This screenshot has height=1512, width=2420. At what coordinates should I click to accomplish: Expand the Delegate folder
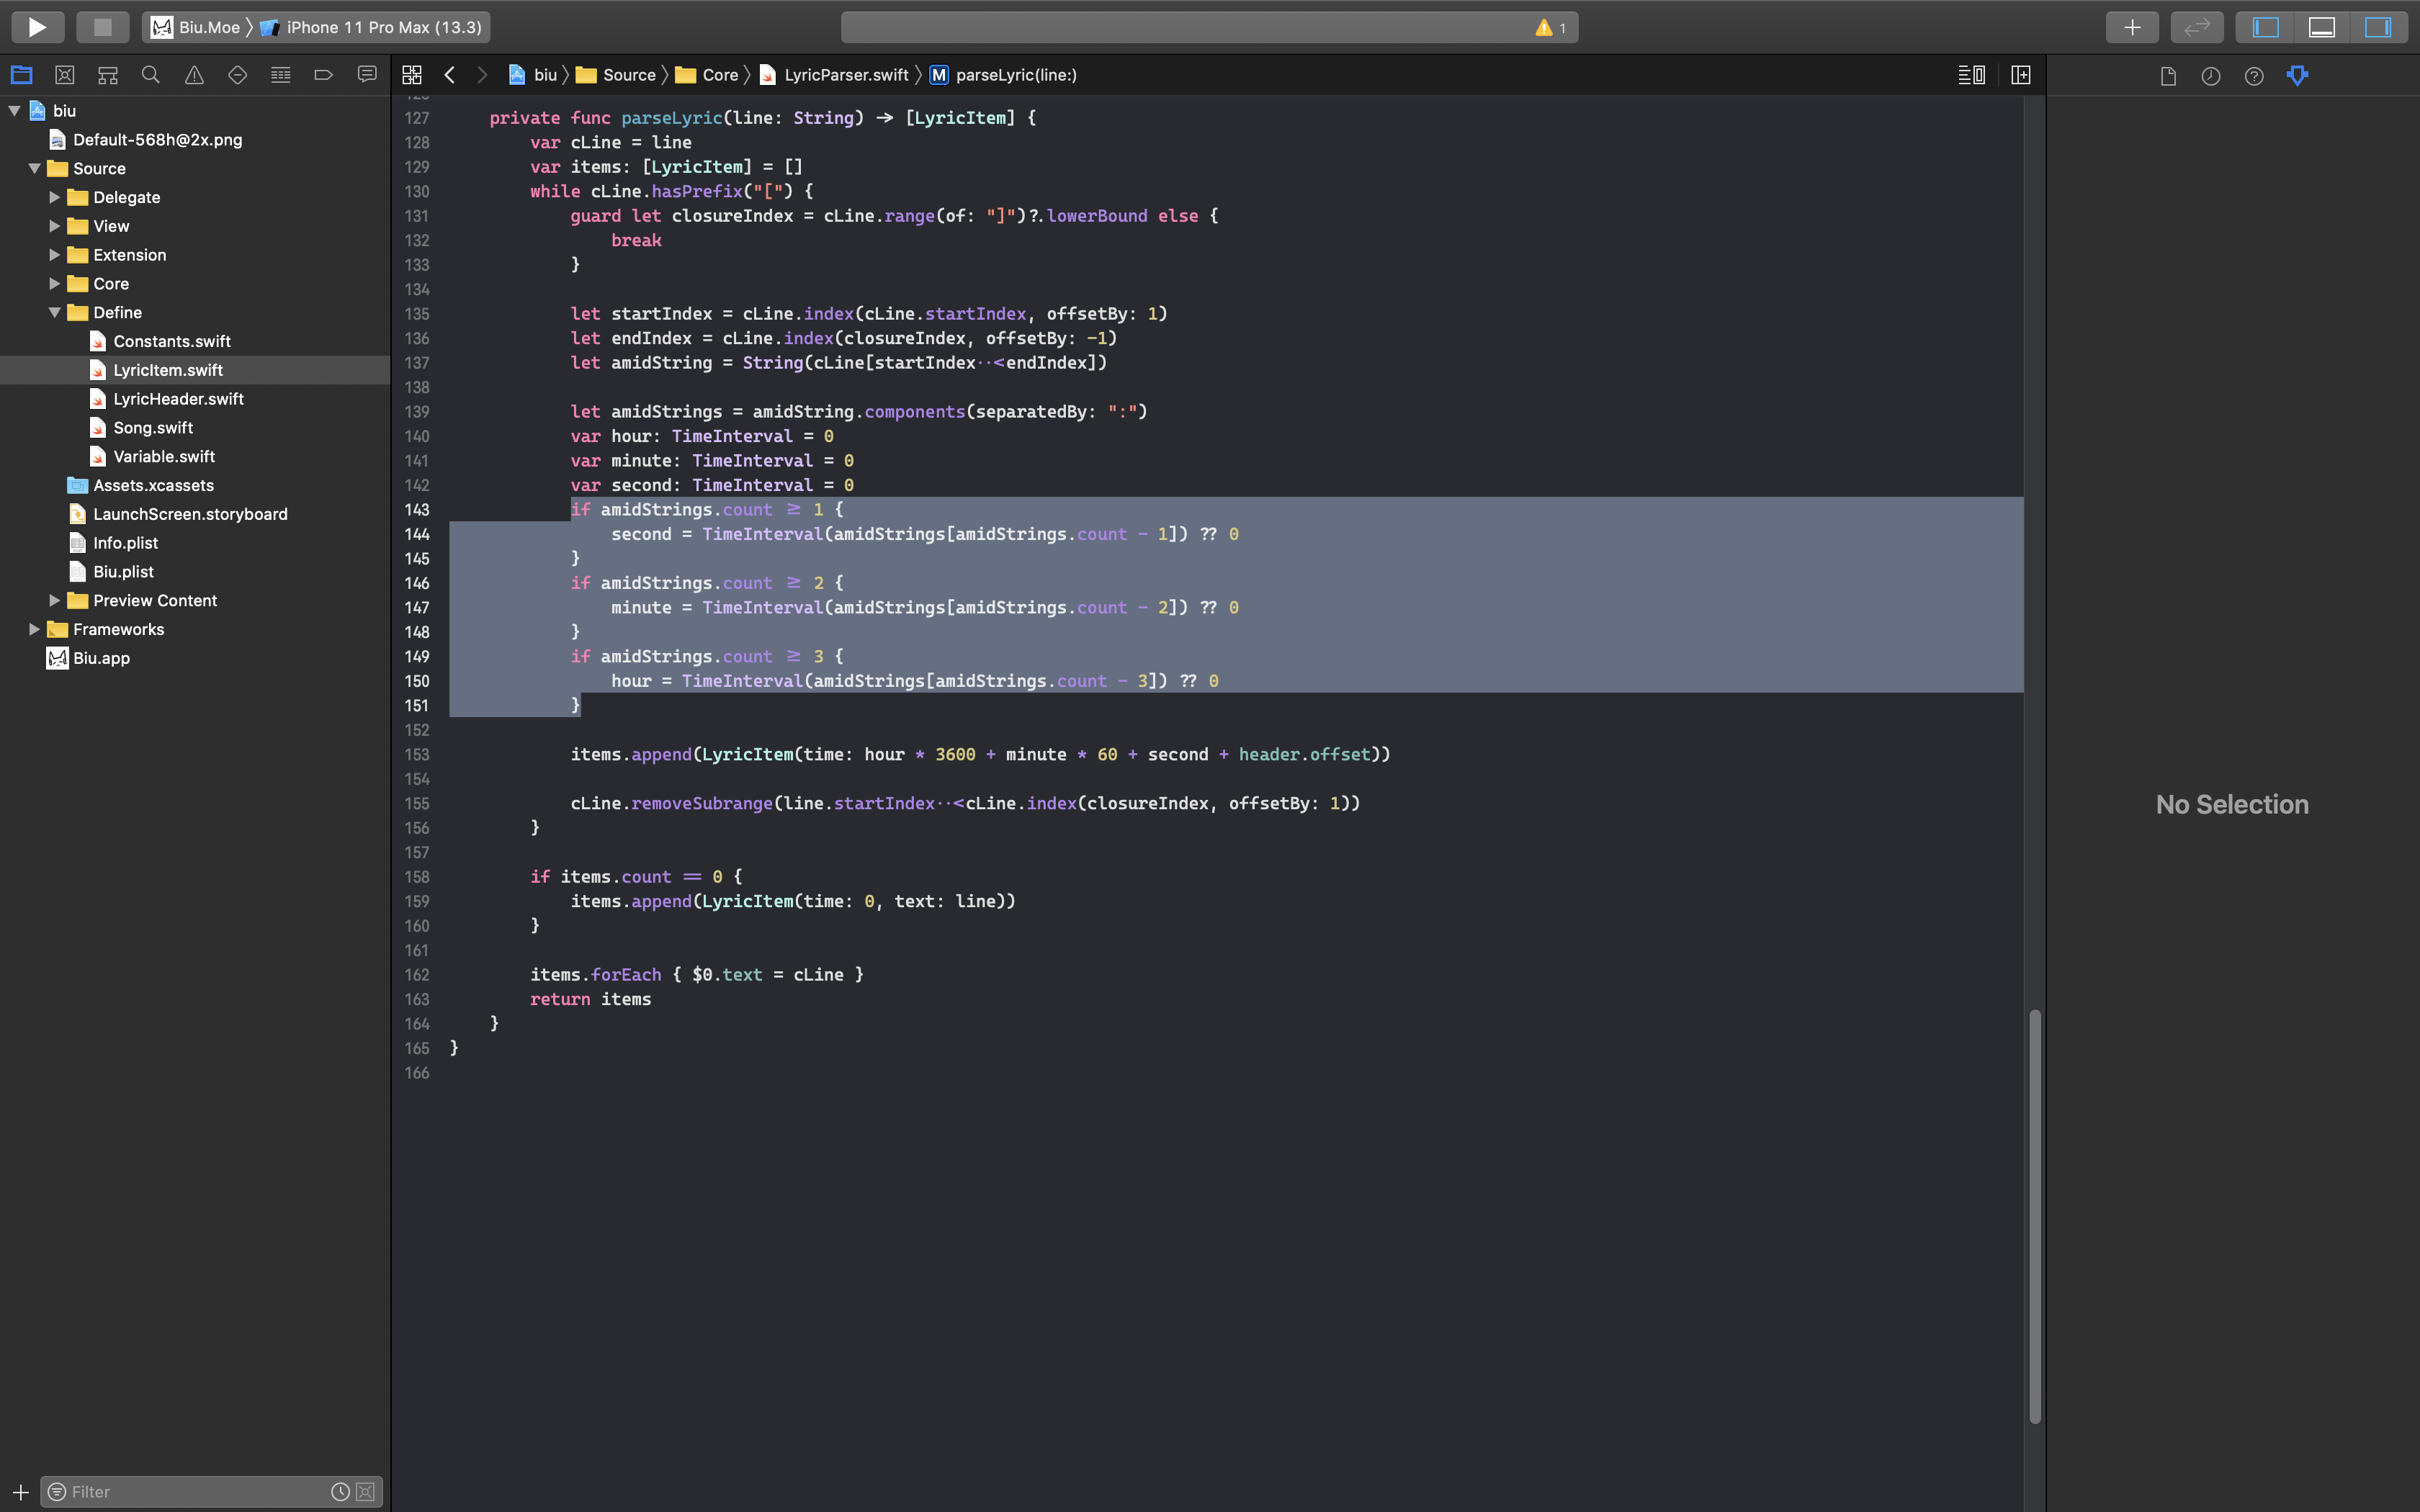[54, 197]
